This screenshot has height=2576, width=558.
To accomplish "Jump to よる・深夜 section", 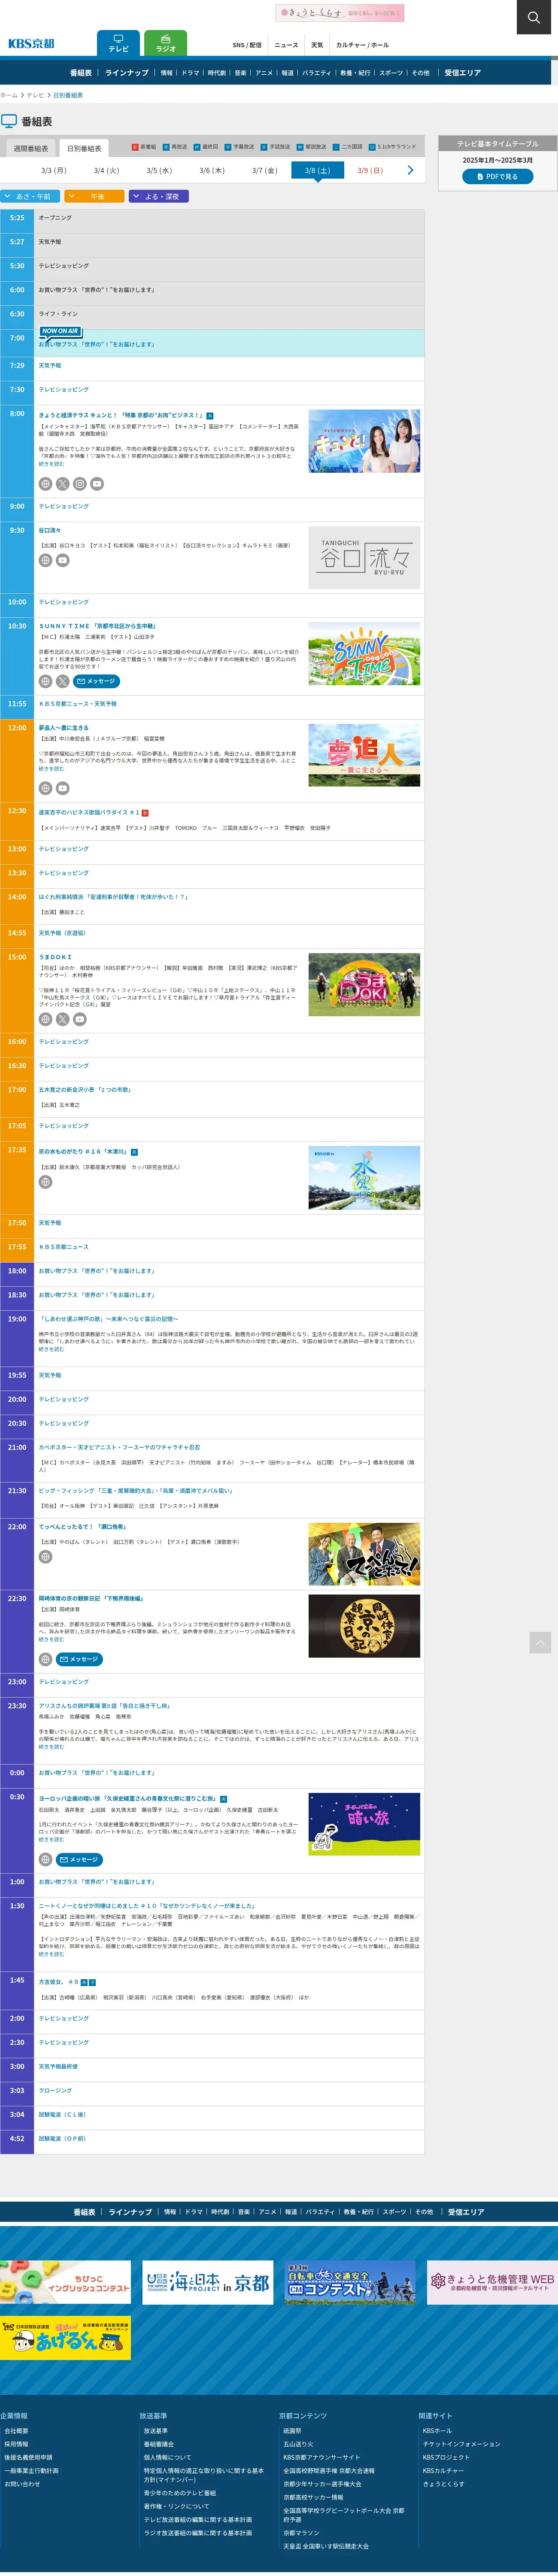I will (158, 197).
